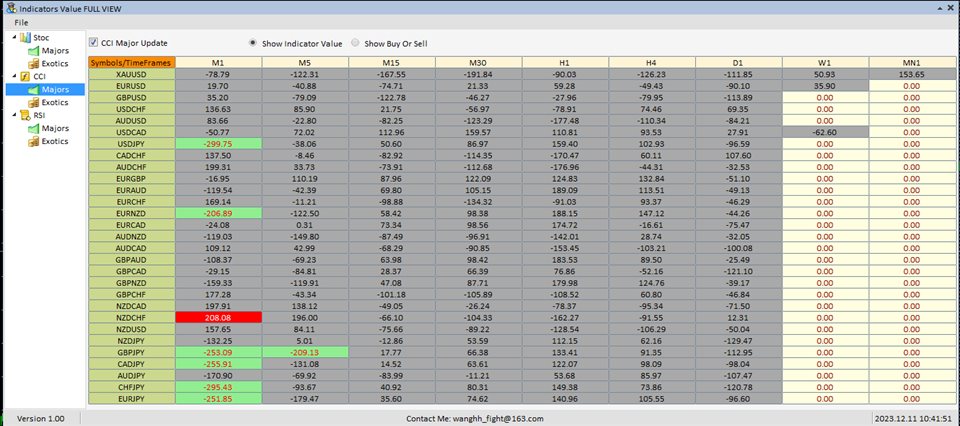This screenshot has height=426, width=960.
Task: Click the Exotics icon under Stoc
Action: [x=34, y=64]
